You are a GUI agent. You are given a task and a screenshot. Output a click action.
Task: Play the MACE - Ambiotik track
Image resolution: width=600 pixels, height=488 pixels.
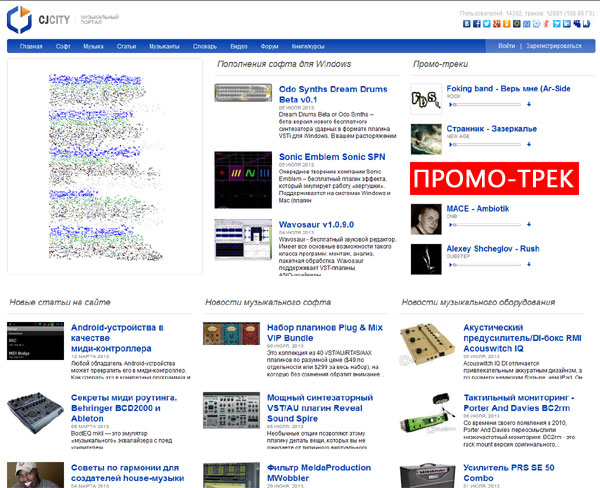(451, 224)
